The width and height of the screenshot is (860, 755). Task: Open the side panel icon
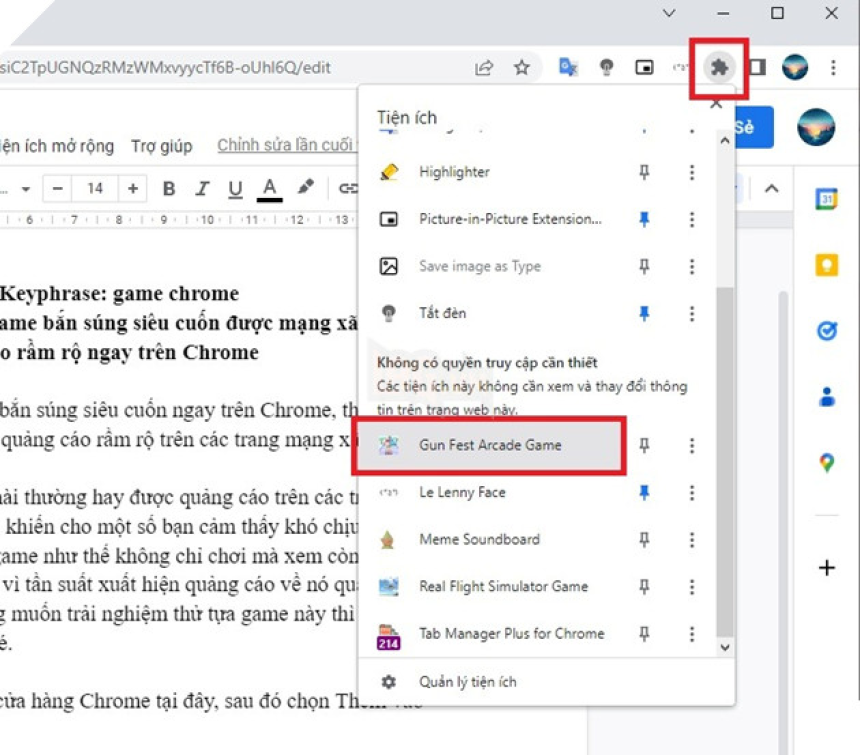(x=757, y=67)
